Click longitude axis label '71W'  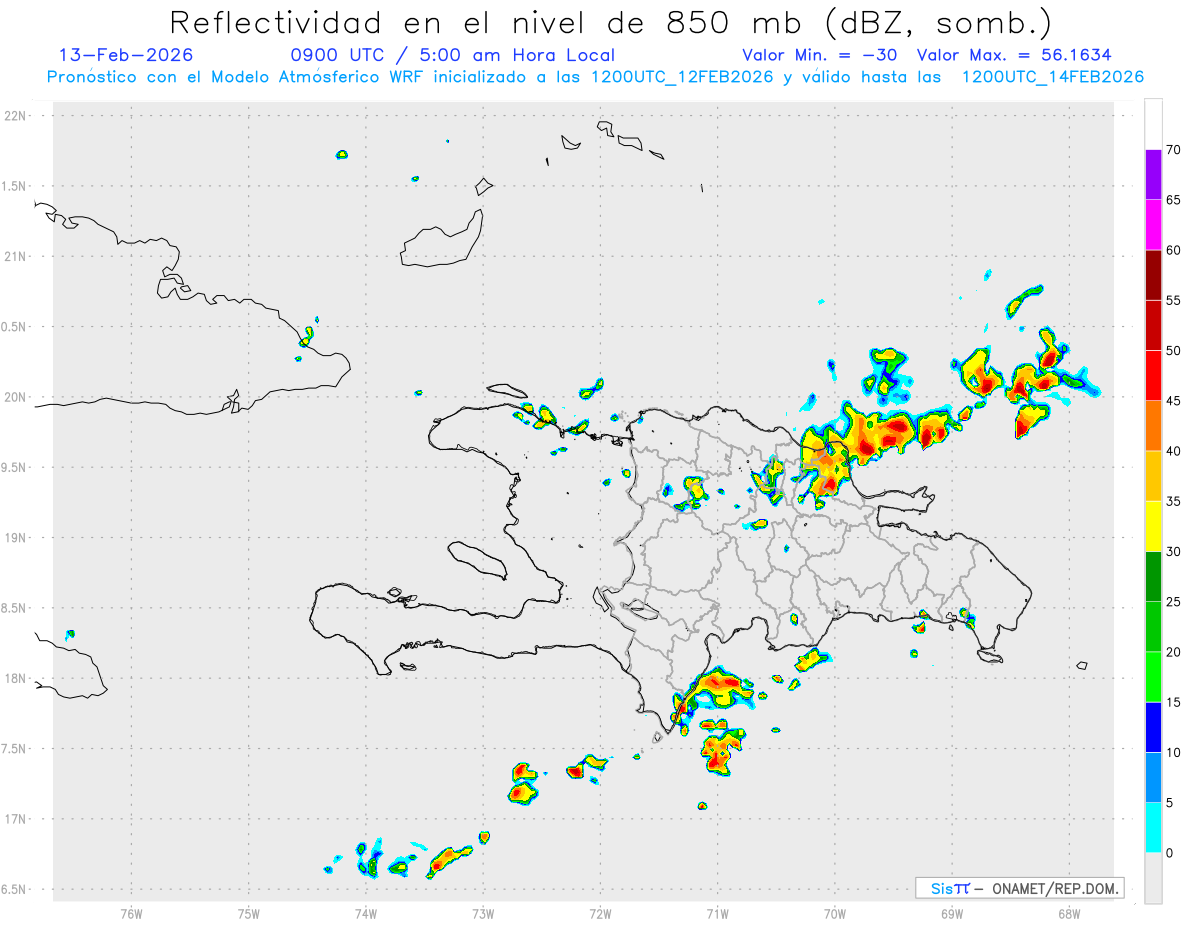pyautogui.click(x=717, y=913)
